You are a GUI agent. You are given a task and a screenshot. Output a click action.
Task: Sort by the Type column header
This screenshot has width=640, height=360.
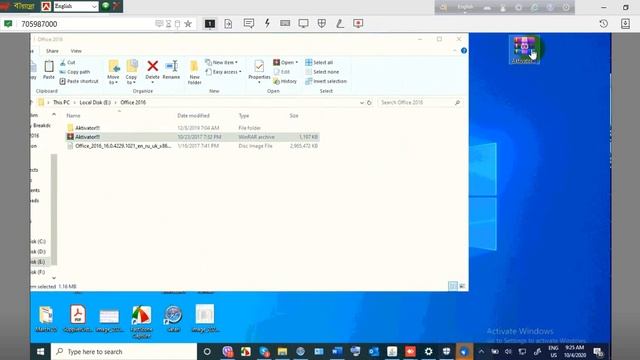tap(244, 116)
